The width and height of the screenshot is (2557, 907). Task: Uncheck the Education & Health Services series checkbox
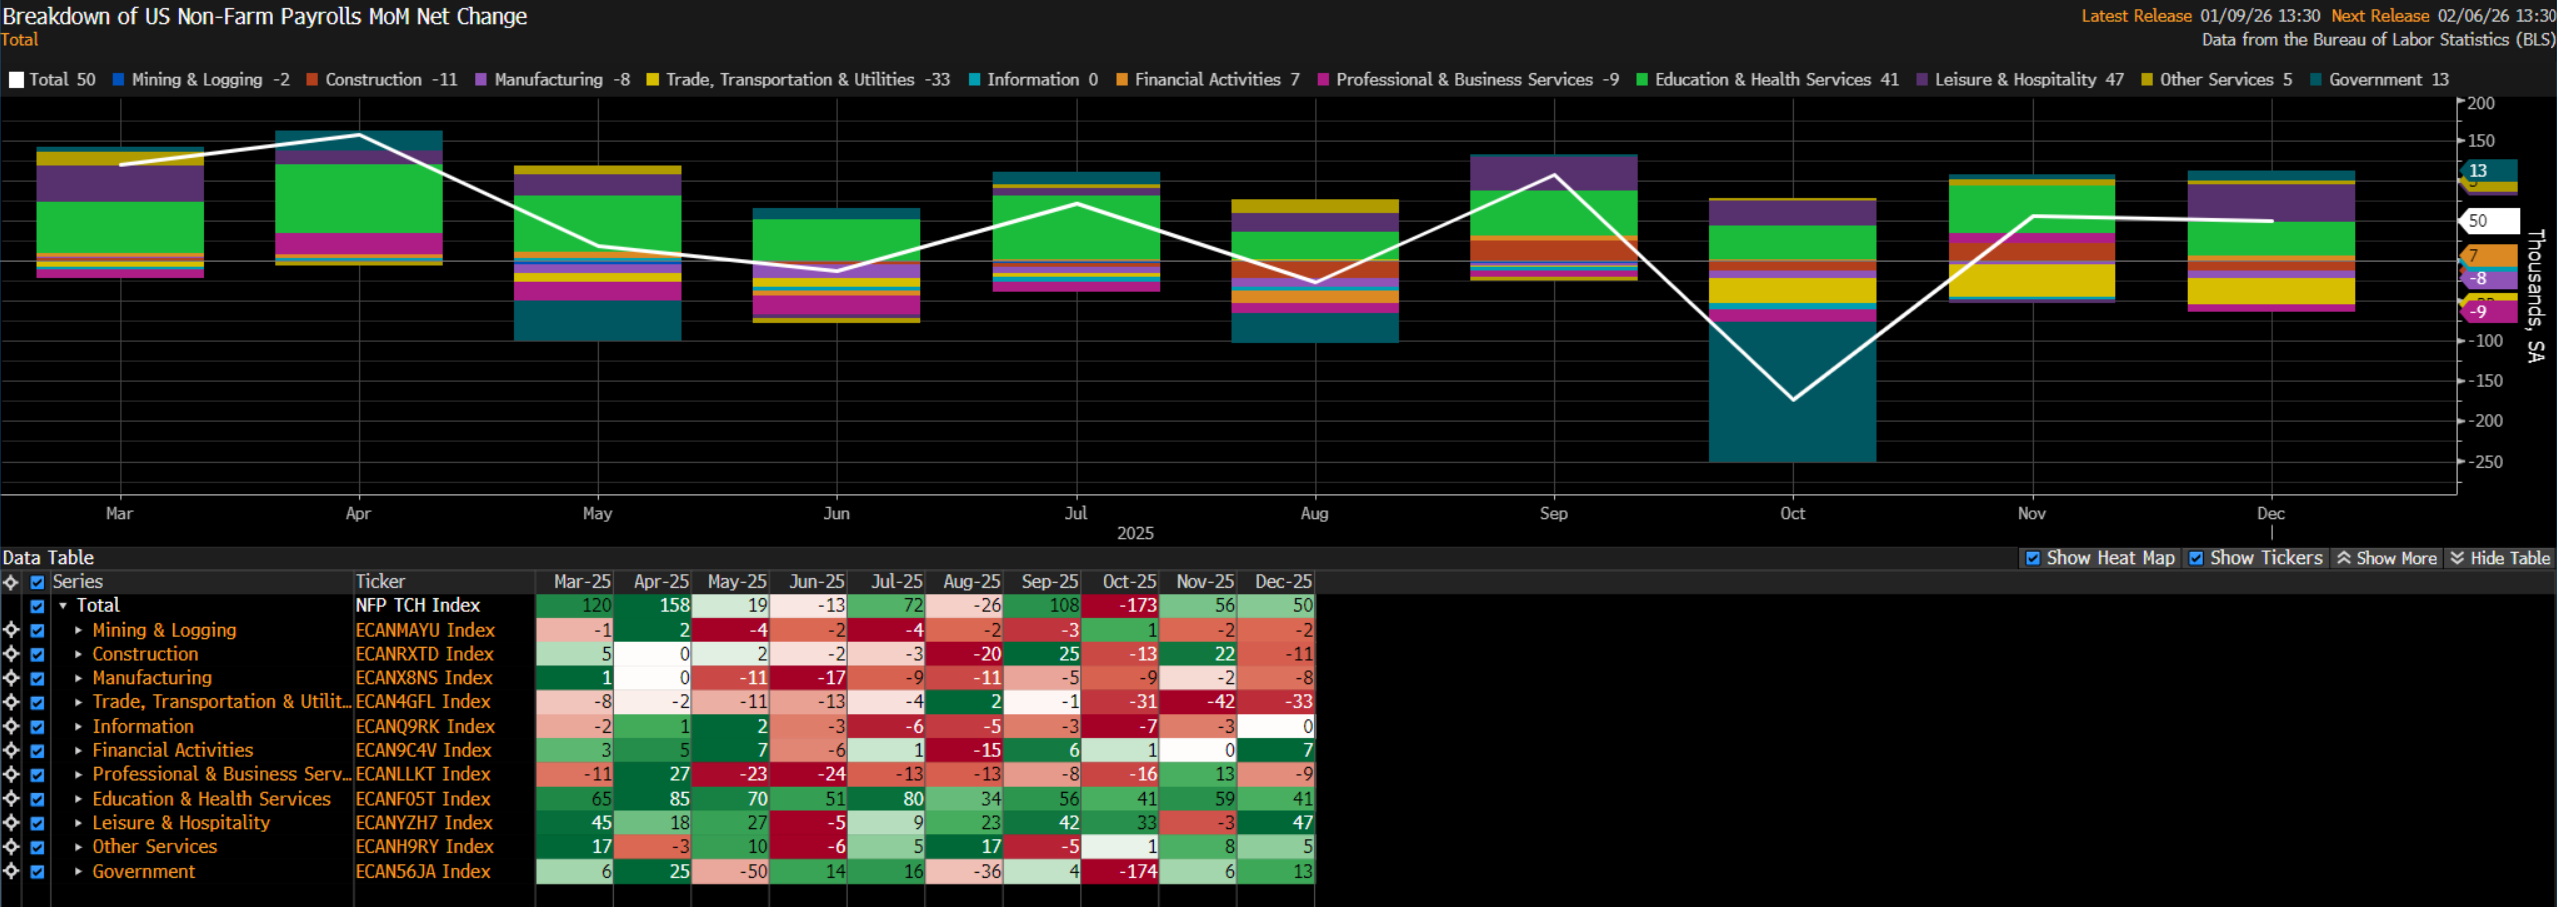click(x=37, y=799)
